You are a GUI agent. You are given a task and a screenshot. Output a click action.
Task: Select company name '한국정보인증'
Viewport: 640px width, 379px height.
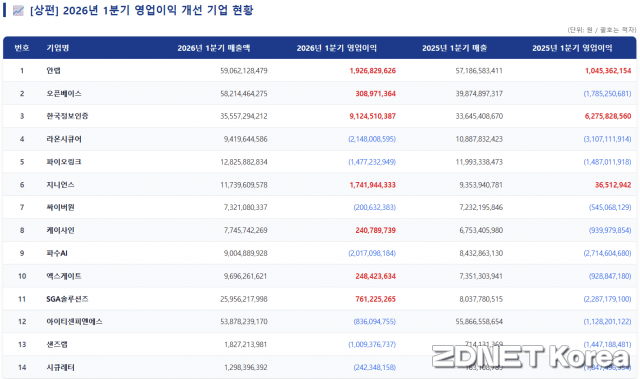(x=67, y=116)
